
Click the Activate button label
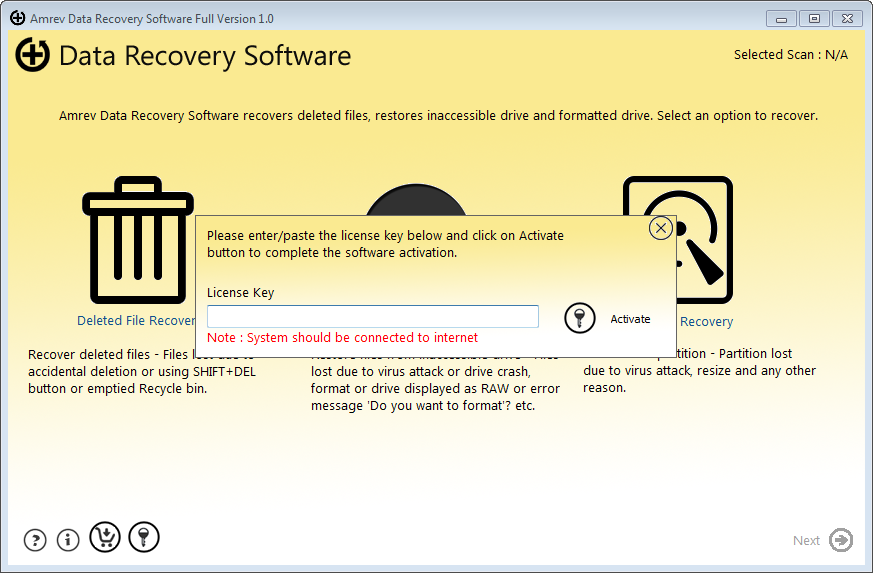(630, 319)
